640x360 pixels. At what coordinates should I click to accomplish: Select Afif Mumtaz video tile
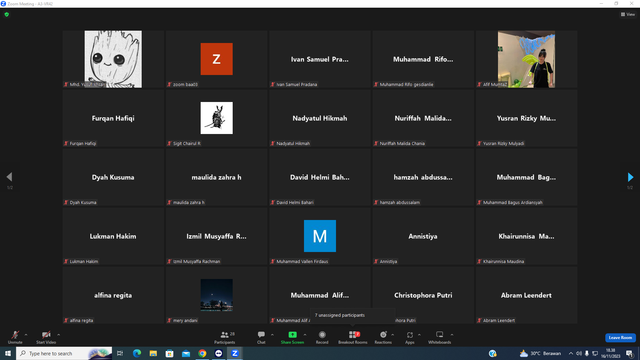pyautogui.click(x=526, y=59)
